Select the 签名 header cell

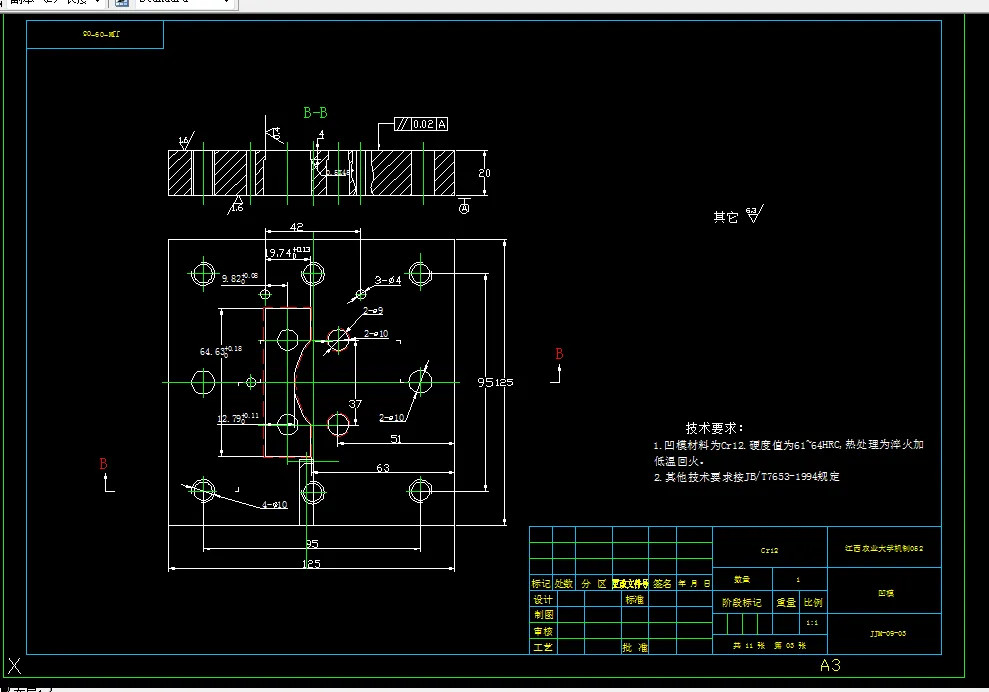(x=662, y=584)
